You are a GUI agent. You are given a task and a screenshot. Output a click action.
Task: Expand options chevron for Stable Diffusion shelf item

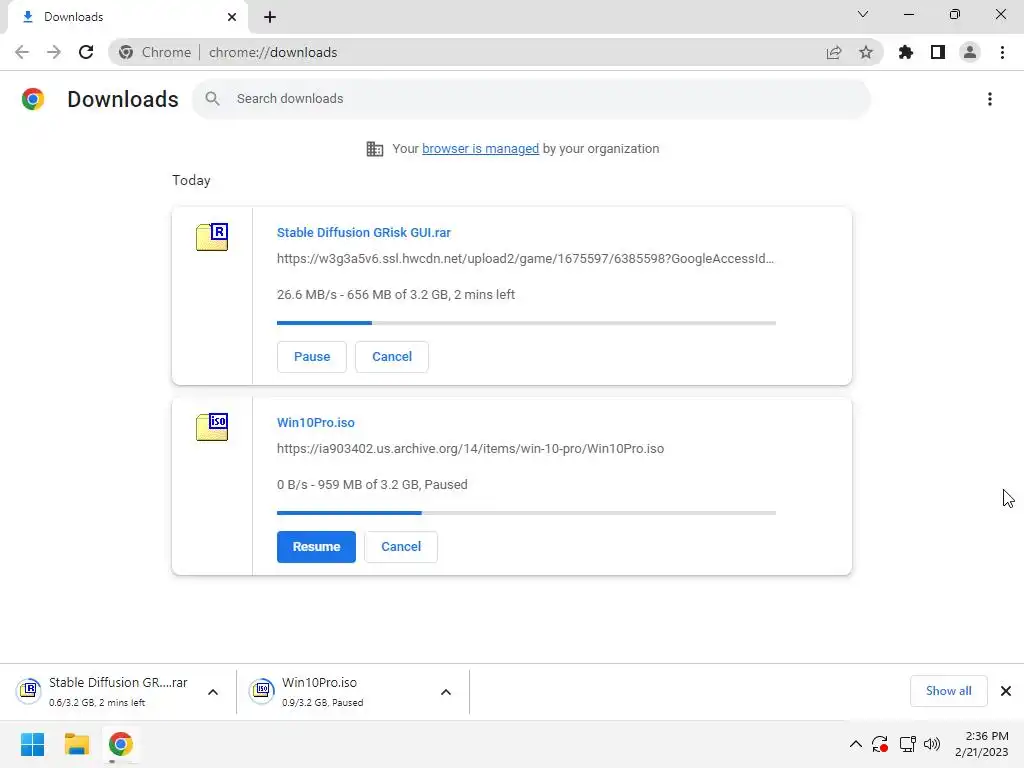click(213, 692)
